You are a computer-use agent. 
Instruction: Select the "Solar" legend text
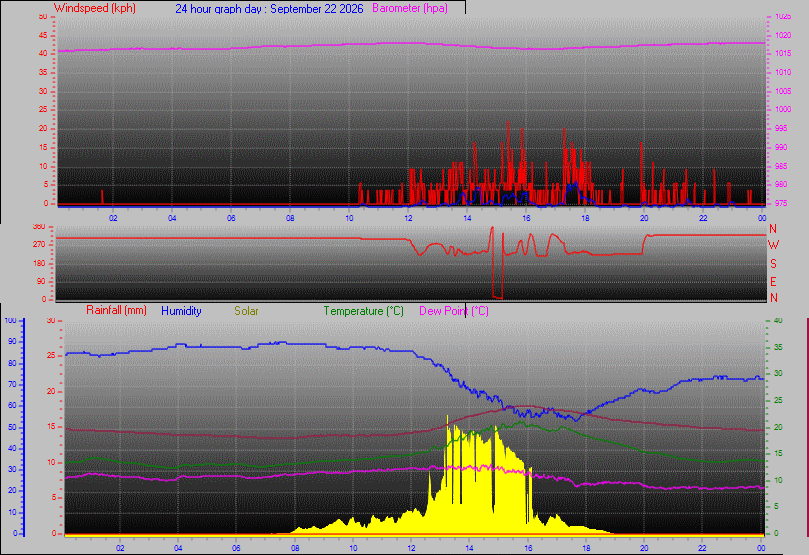(x=246, y=311)
